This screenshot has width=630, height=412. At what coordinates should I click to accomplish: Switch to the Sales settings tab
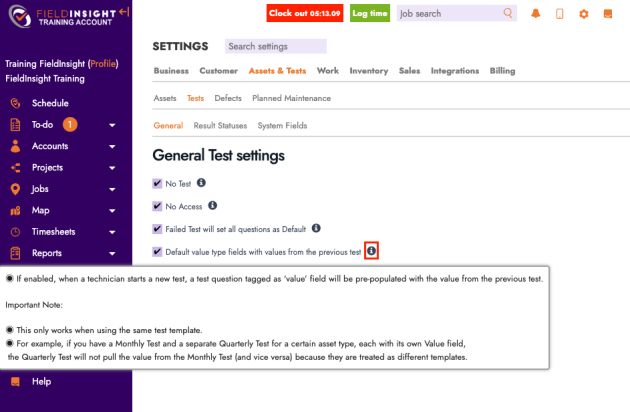click(409, 71)
